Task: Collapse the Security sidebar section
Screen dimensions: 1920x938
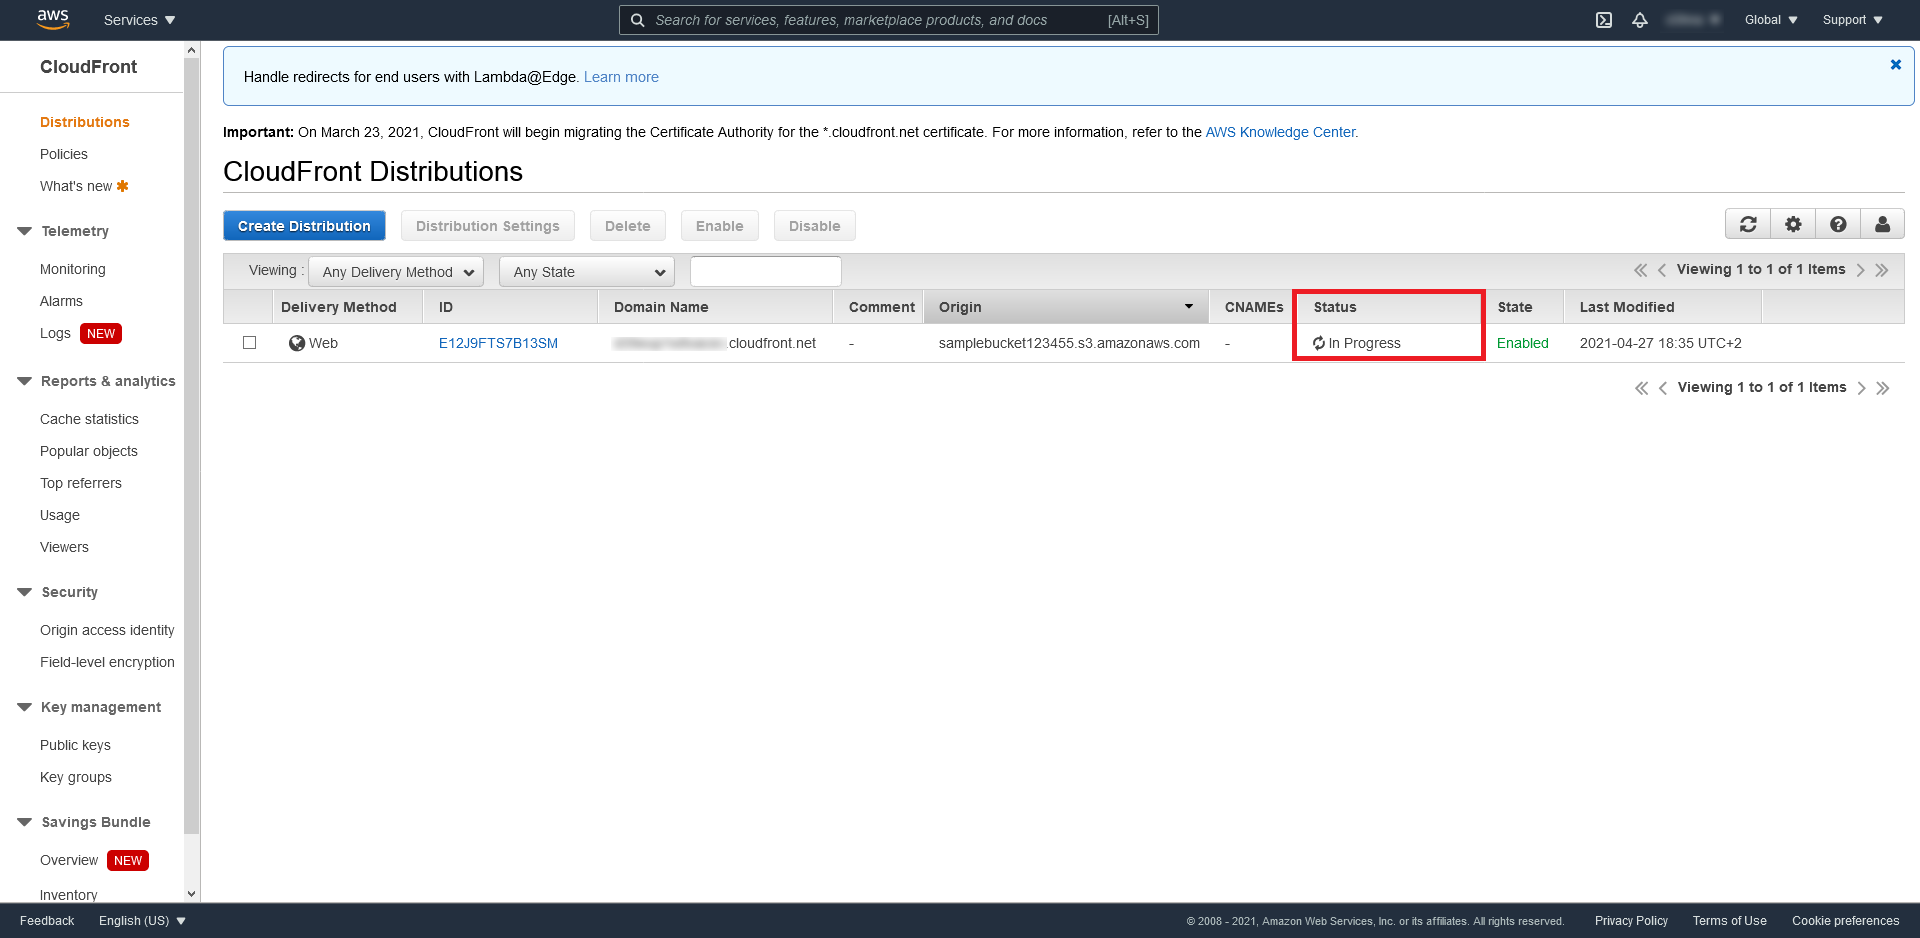Action: point(24,592)
